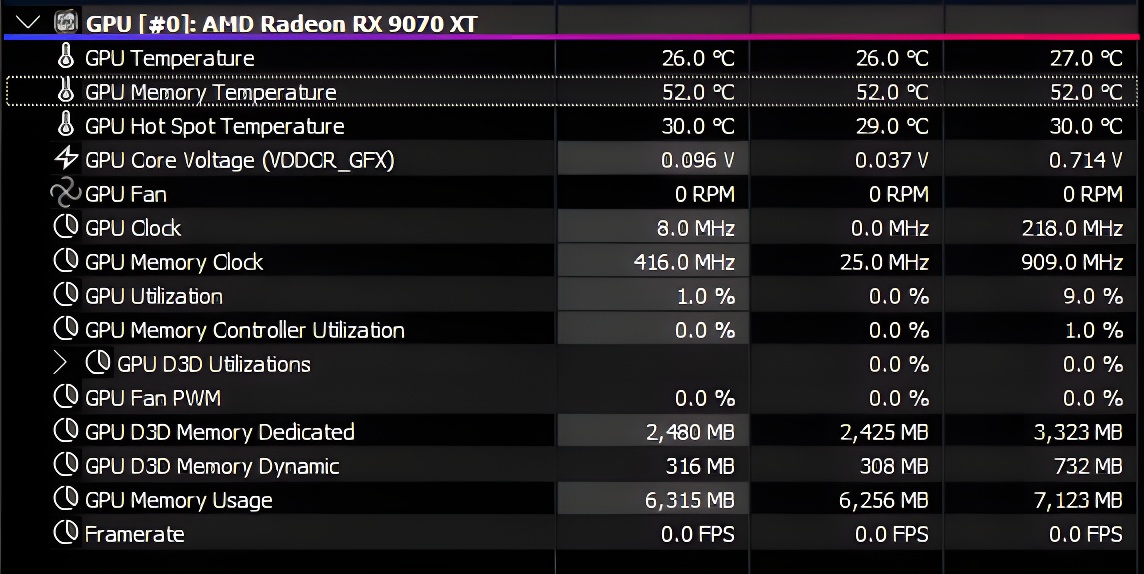The width and height of the screenshot is (1144, 574).
Task: Click the gauge icon beside GPU Memory Clock
Action: (x=66, y=260)
